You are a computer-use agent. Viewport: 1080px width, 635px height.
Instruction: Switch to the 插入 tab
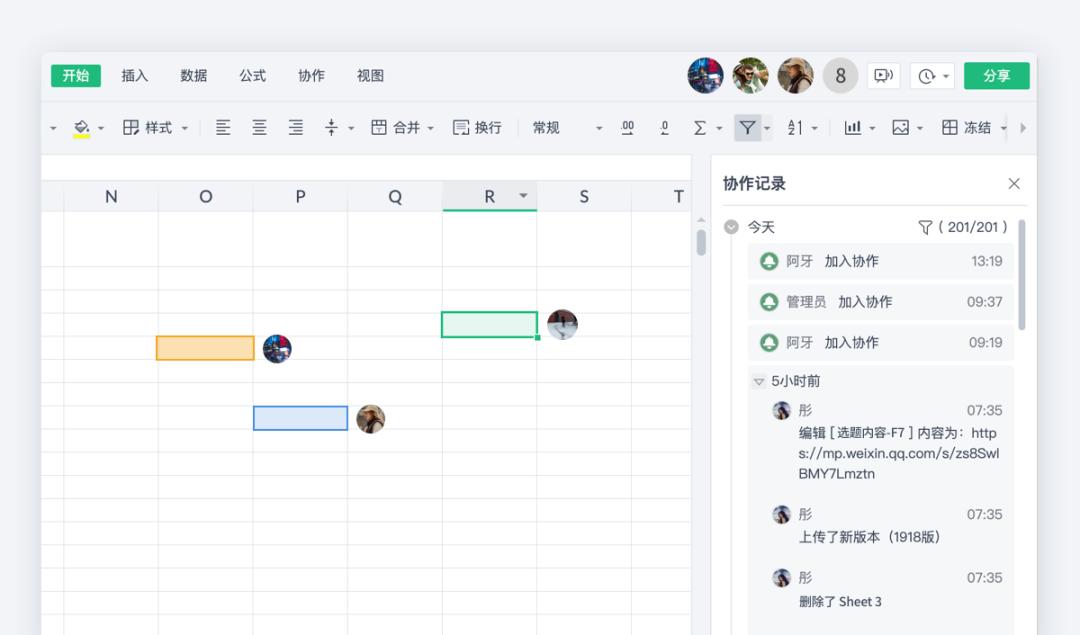134,76
